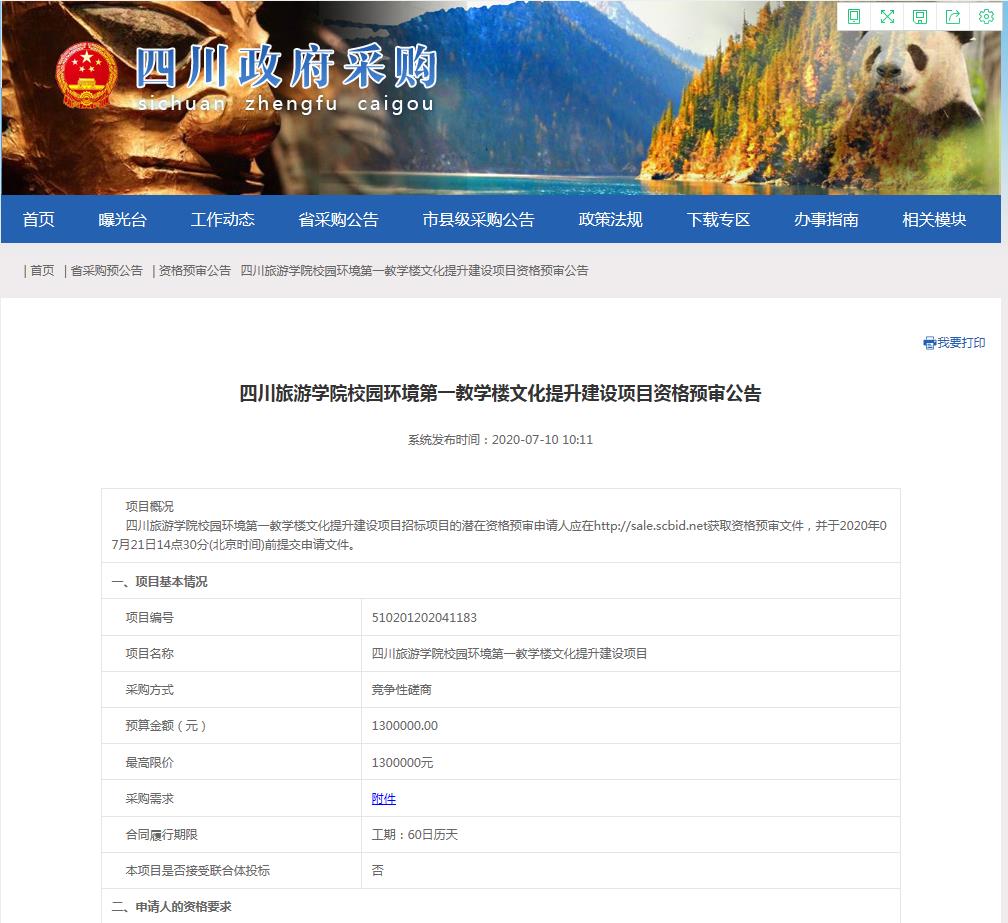
Task: Click the printer icon beside 我要打印
Action: coord(930,343)
